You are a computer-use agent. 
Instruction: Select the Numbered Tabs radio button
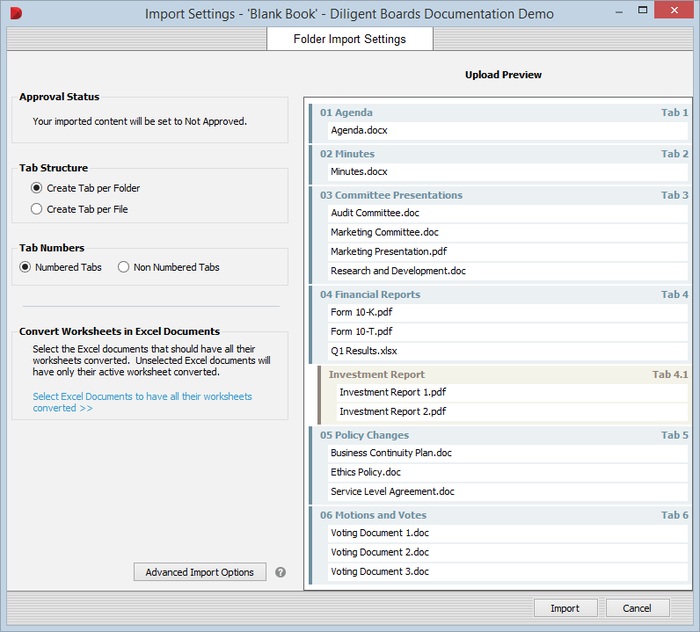(x=26, y=267)
